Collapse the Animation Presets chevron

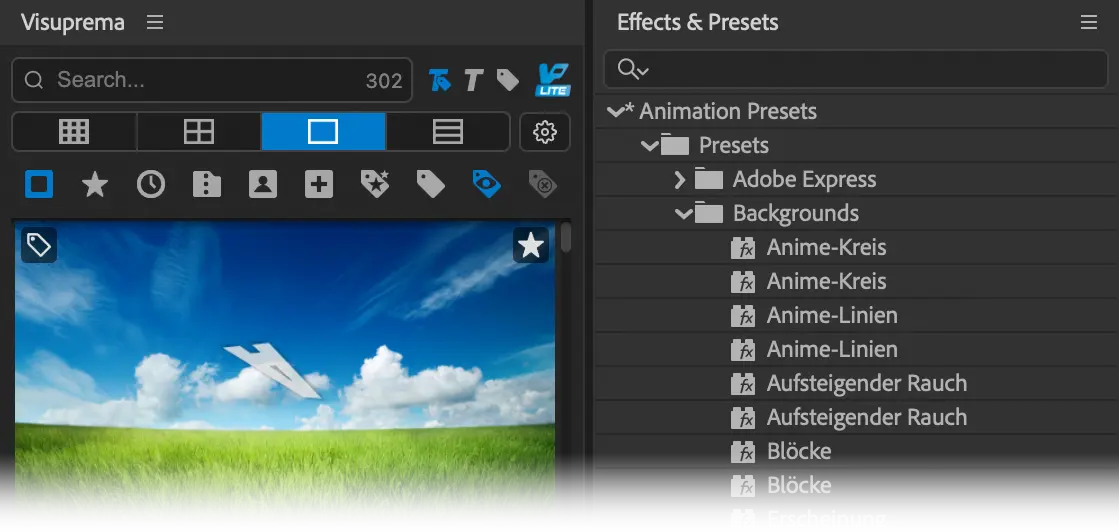pyautogui.click(x=615, y=111)
